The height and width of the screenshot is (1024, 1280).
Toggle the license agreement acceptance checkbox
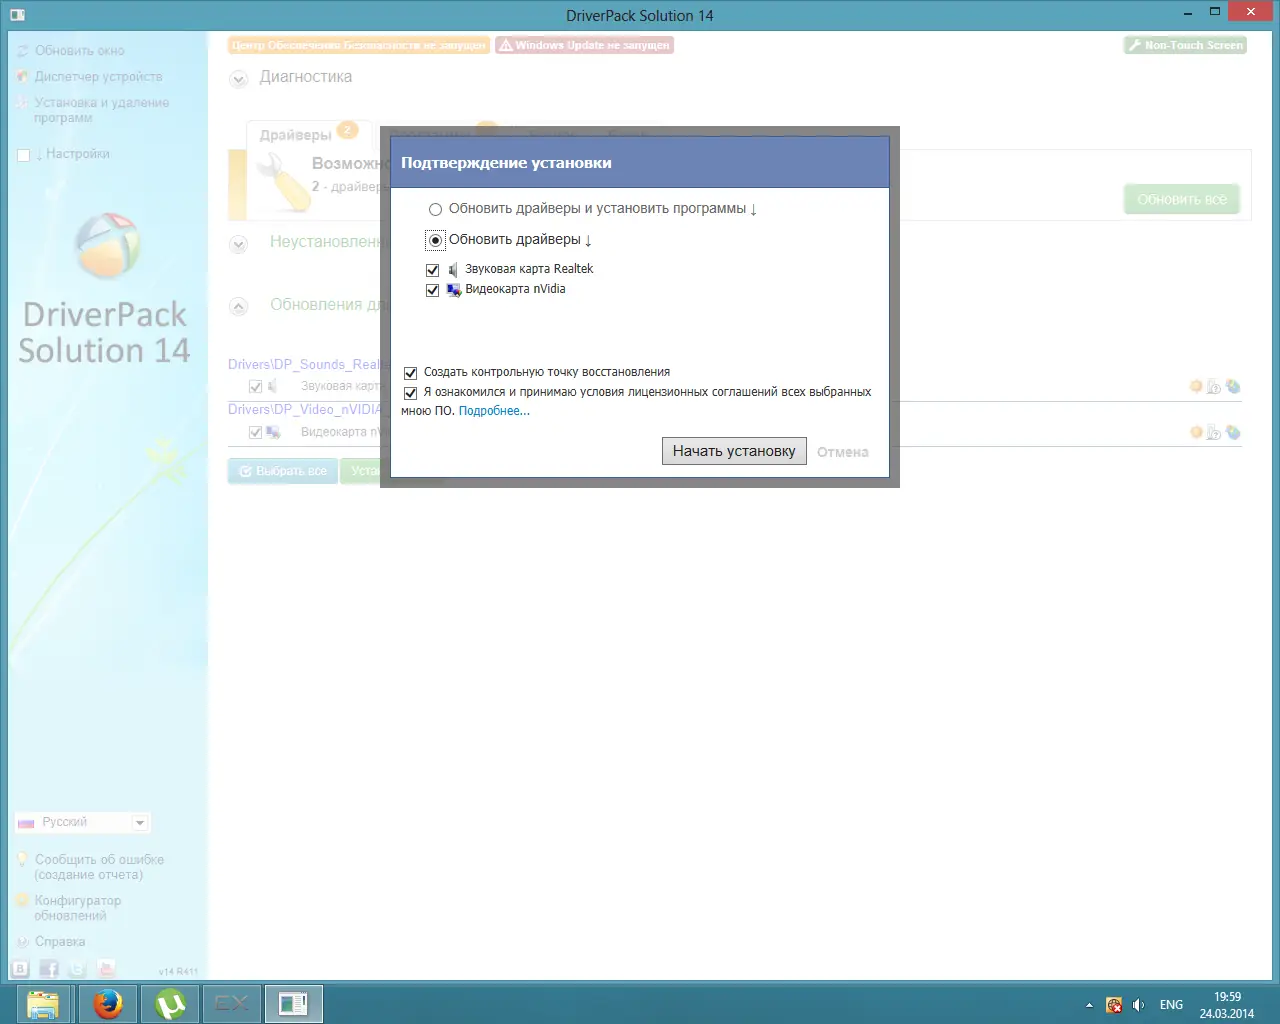click(x=410, y=393)
